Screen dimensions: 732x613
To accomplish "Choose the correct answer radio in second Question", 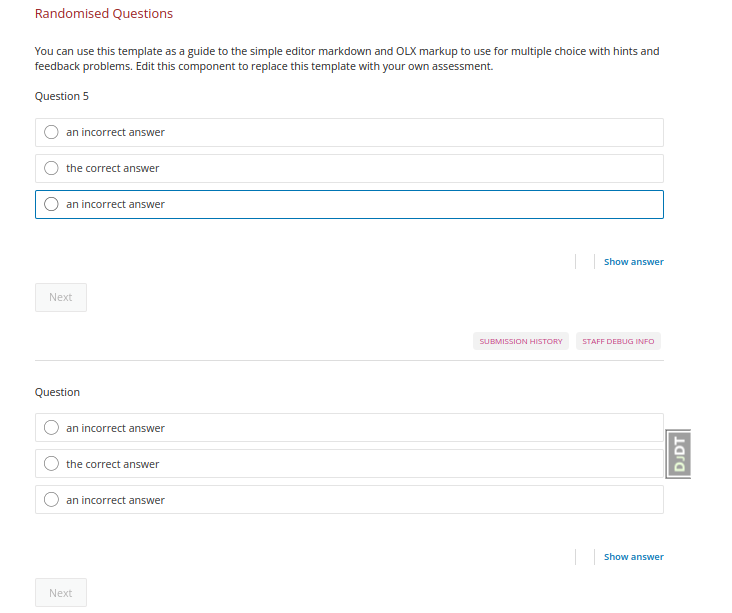I will (x=51, y=464).
